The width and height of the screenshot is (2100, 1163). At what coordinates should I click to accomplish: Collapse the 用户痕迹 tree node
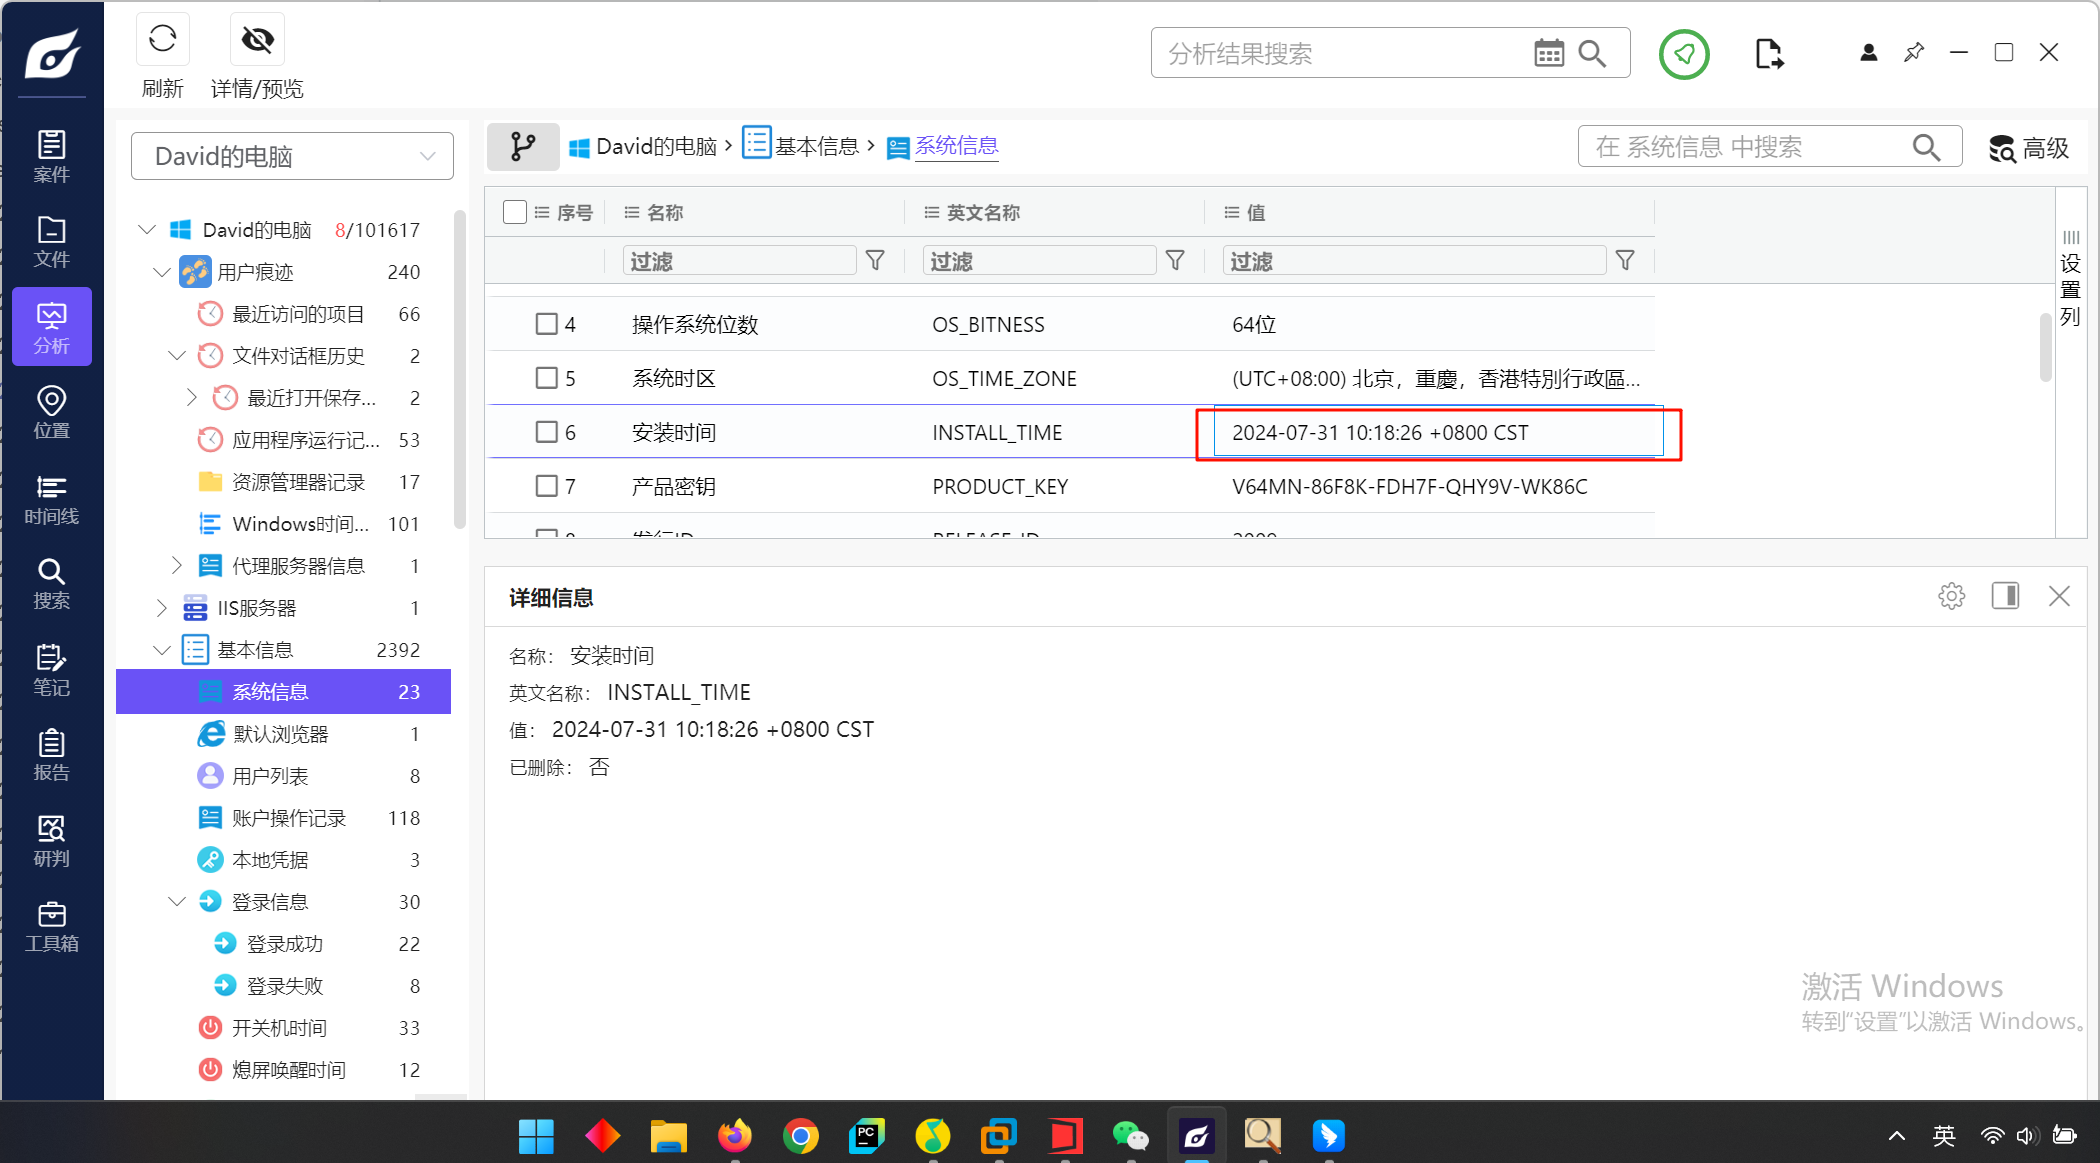[x=162, y=272]
